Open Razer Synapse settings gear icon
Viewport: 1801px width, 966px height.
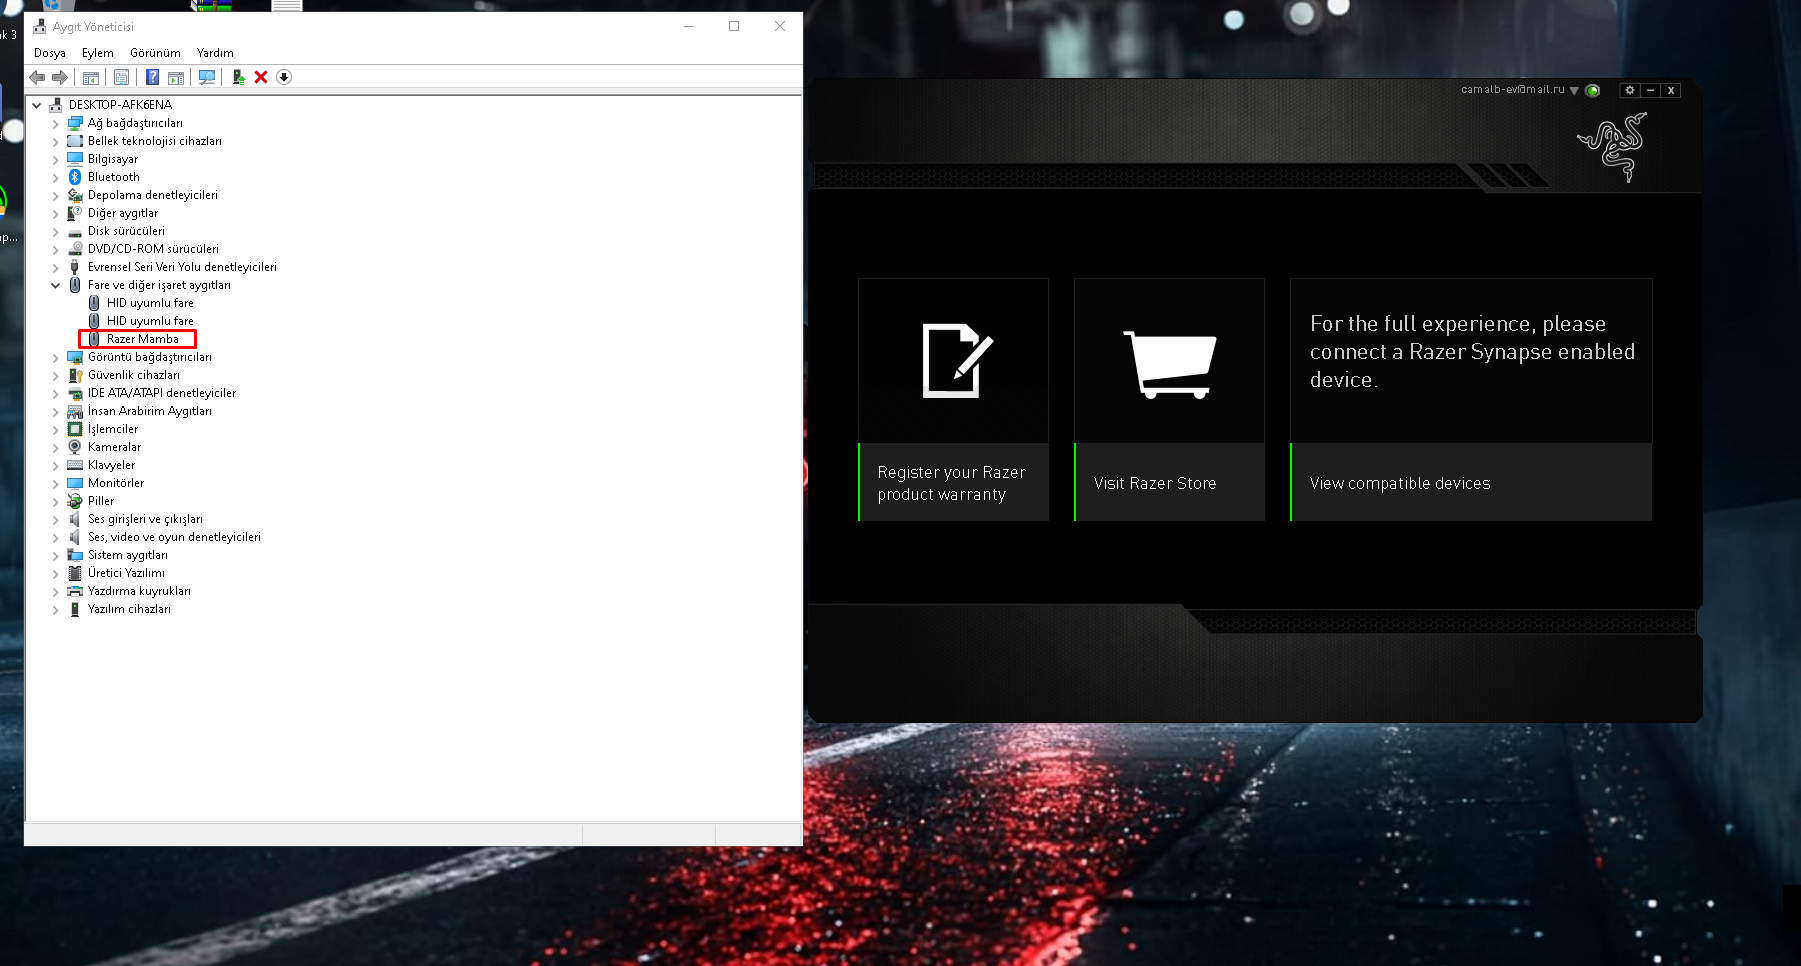pos(1630,90)
